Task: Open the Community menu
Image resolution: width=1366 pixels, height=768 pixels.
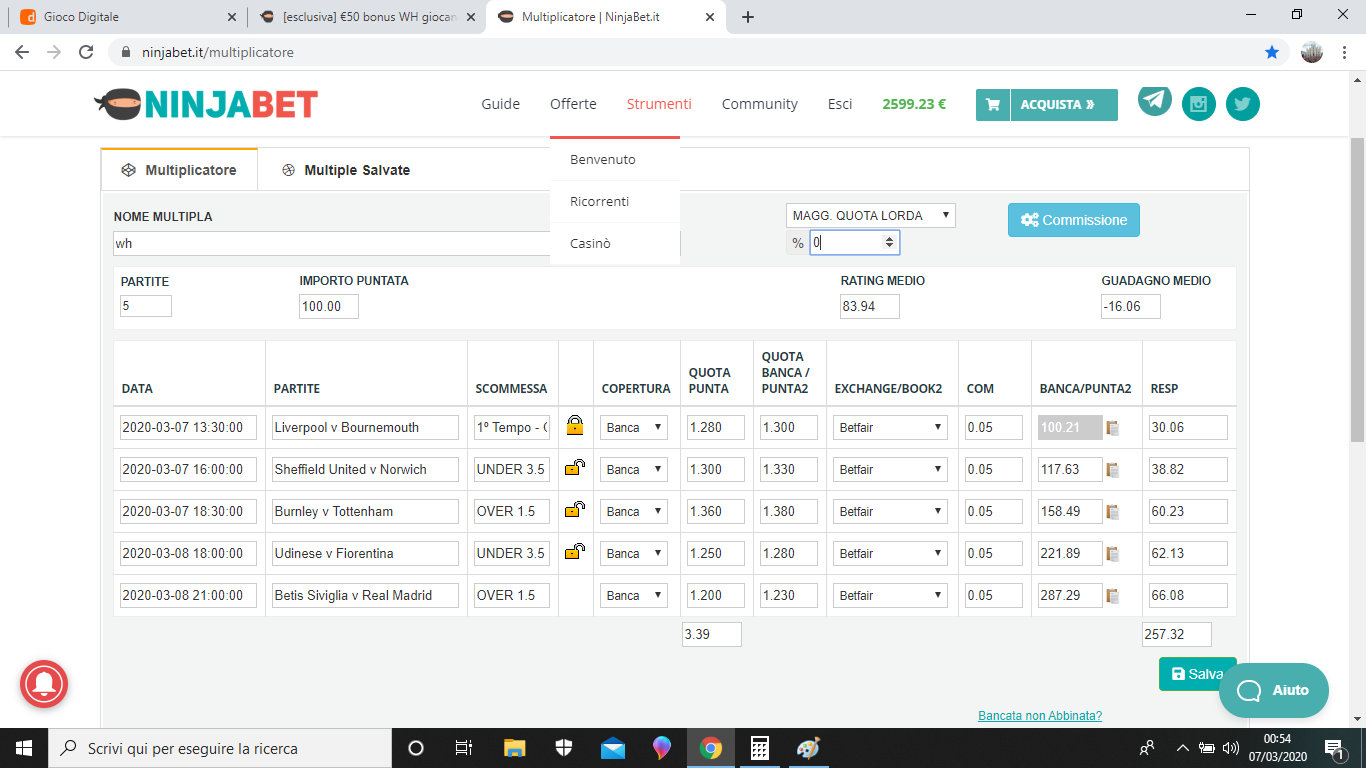Action: (760, 104)
